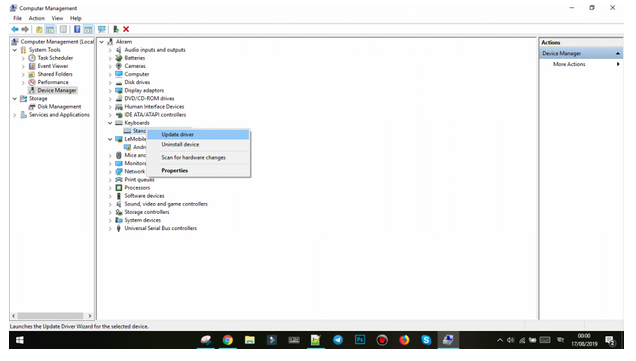Click the red X Uninstall device icon
Image resolution: width=636 pixels, height=361 pixels.
(x=126, y=29)
